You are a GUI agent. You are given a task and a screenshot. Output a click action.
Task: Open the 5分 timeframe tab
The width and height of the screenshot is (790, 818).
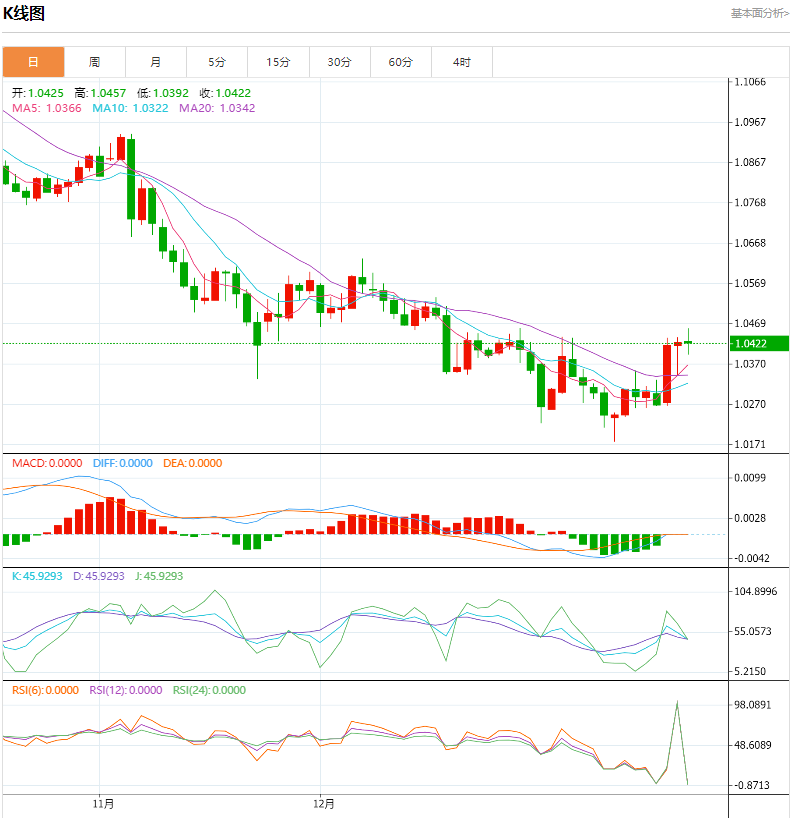217,62
